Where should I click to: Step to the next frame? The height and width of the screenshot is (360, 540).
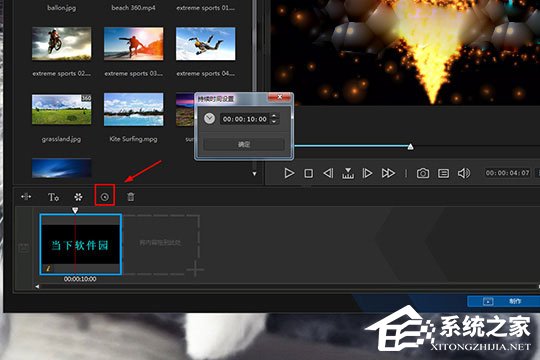(x=367, y=173)
